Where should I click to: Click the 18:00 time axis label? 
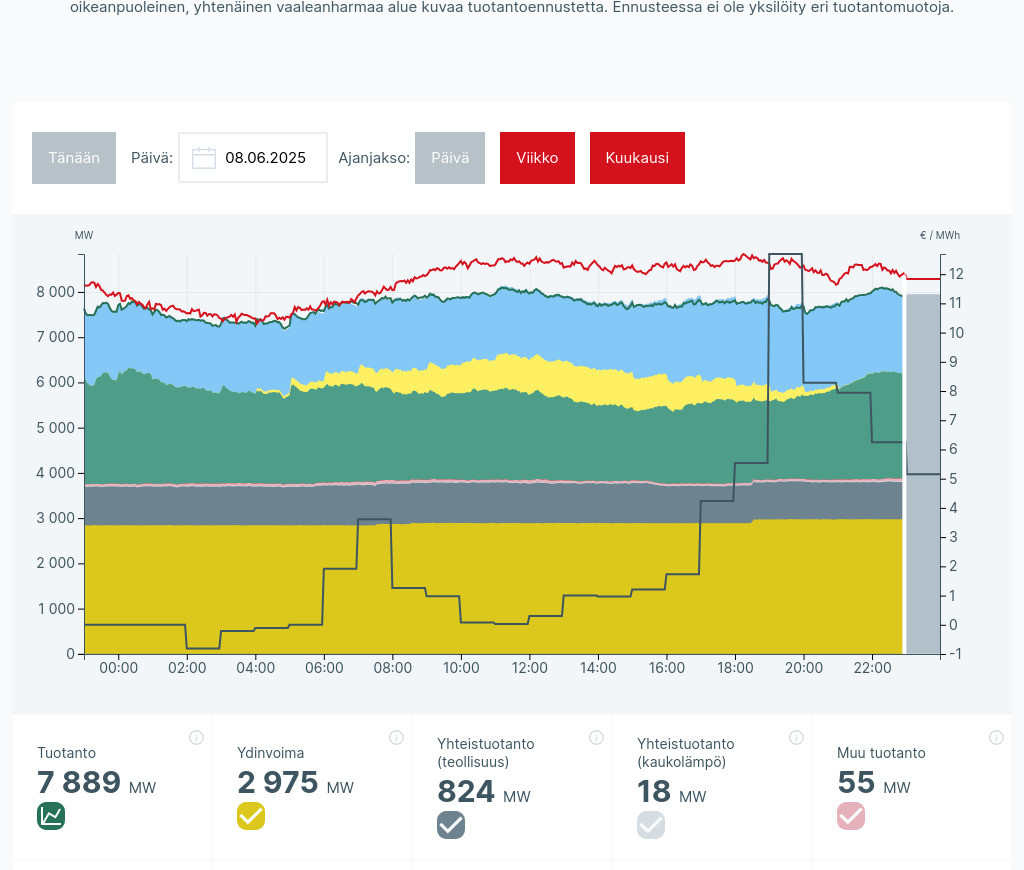click(x=735, y=668)
